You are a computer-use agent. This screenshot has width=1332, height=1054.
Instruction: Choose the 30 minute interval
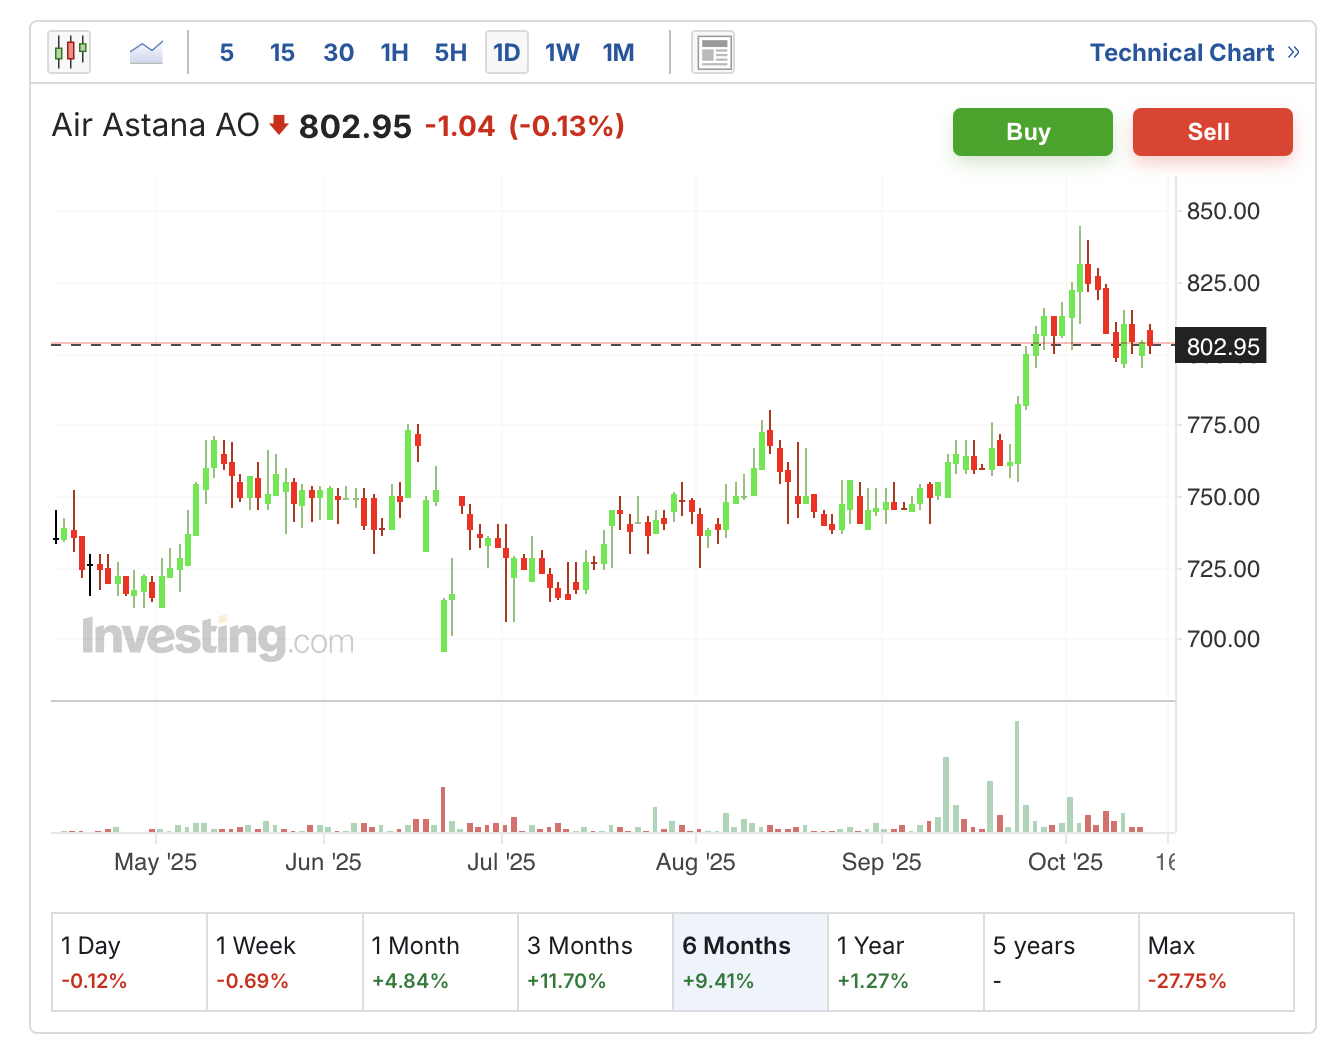338,53
